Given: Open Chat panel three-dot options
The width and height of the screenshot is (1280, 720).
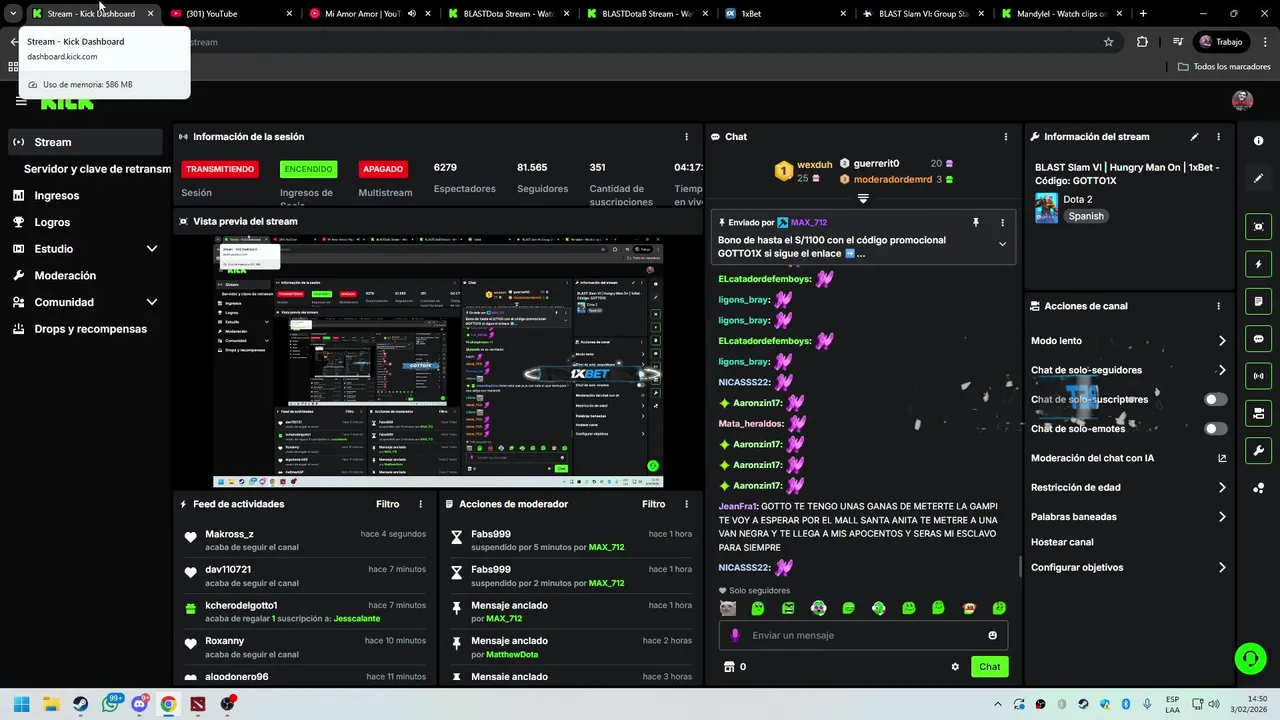Looking at the screenshot, I should click(x=1006, y=137).
